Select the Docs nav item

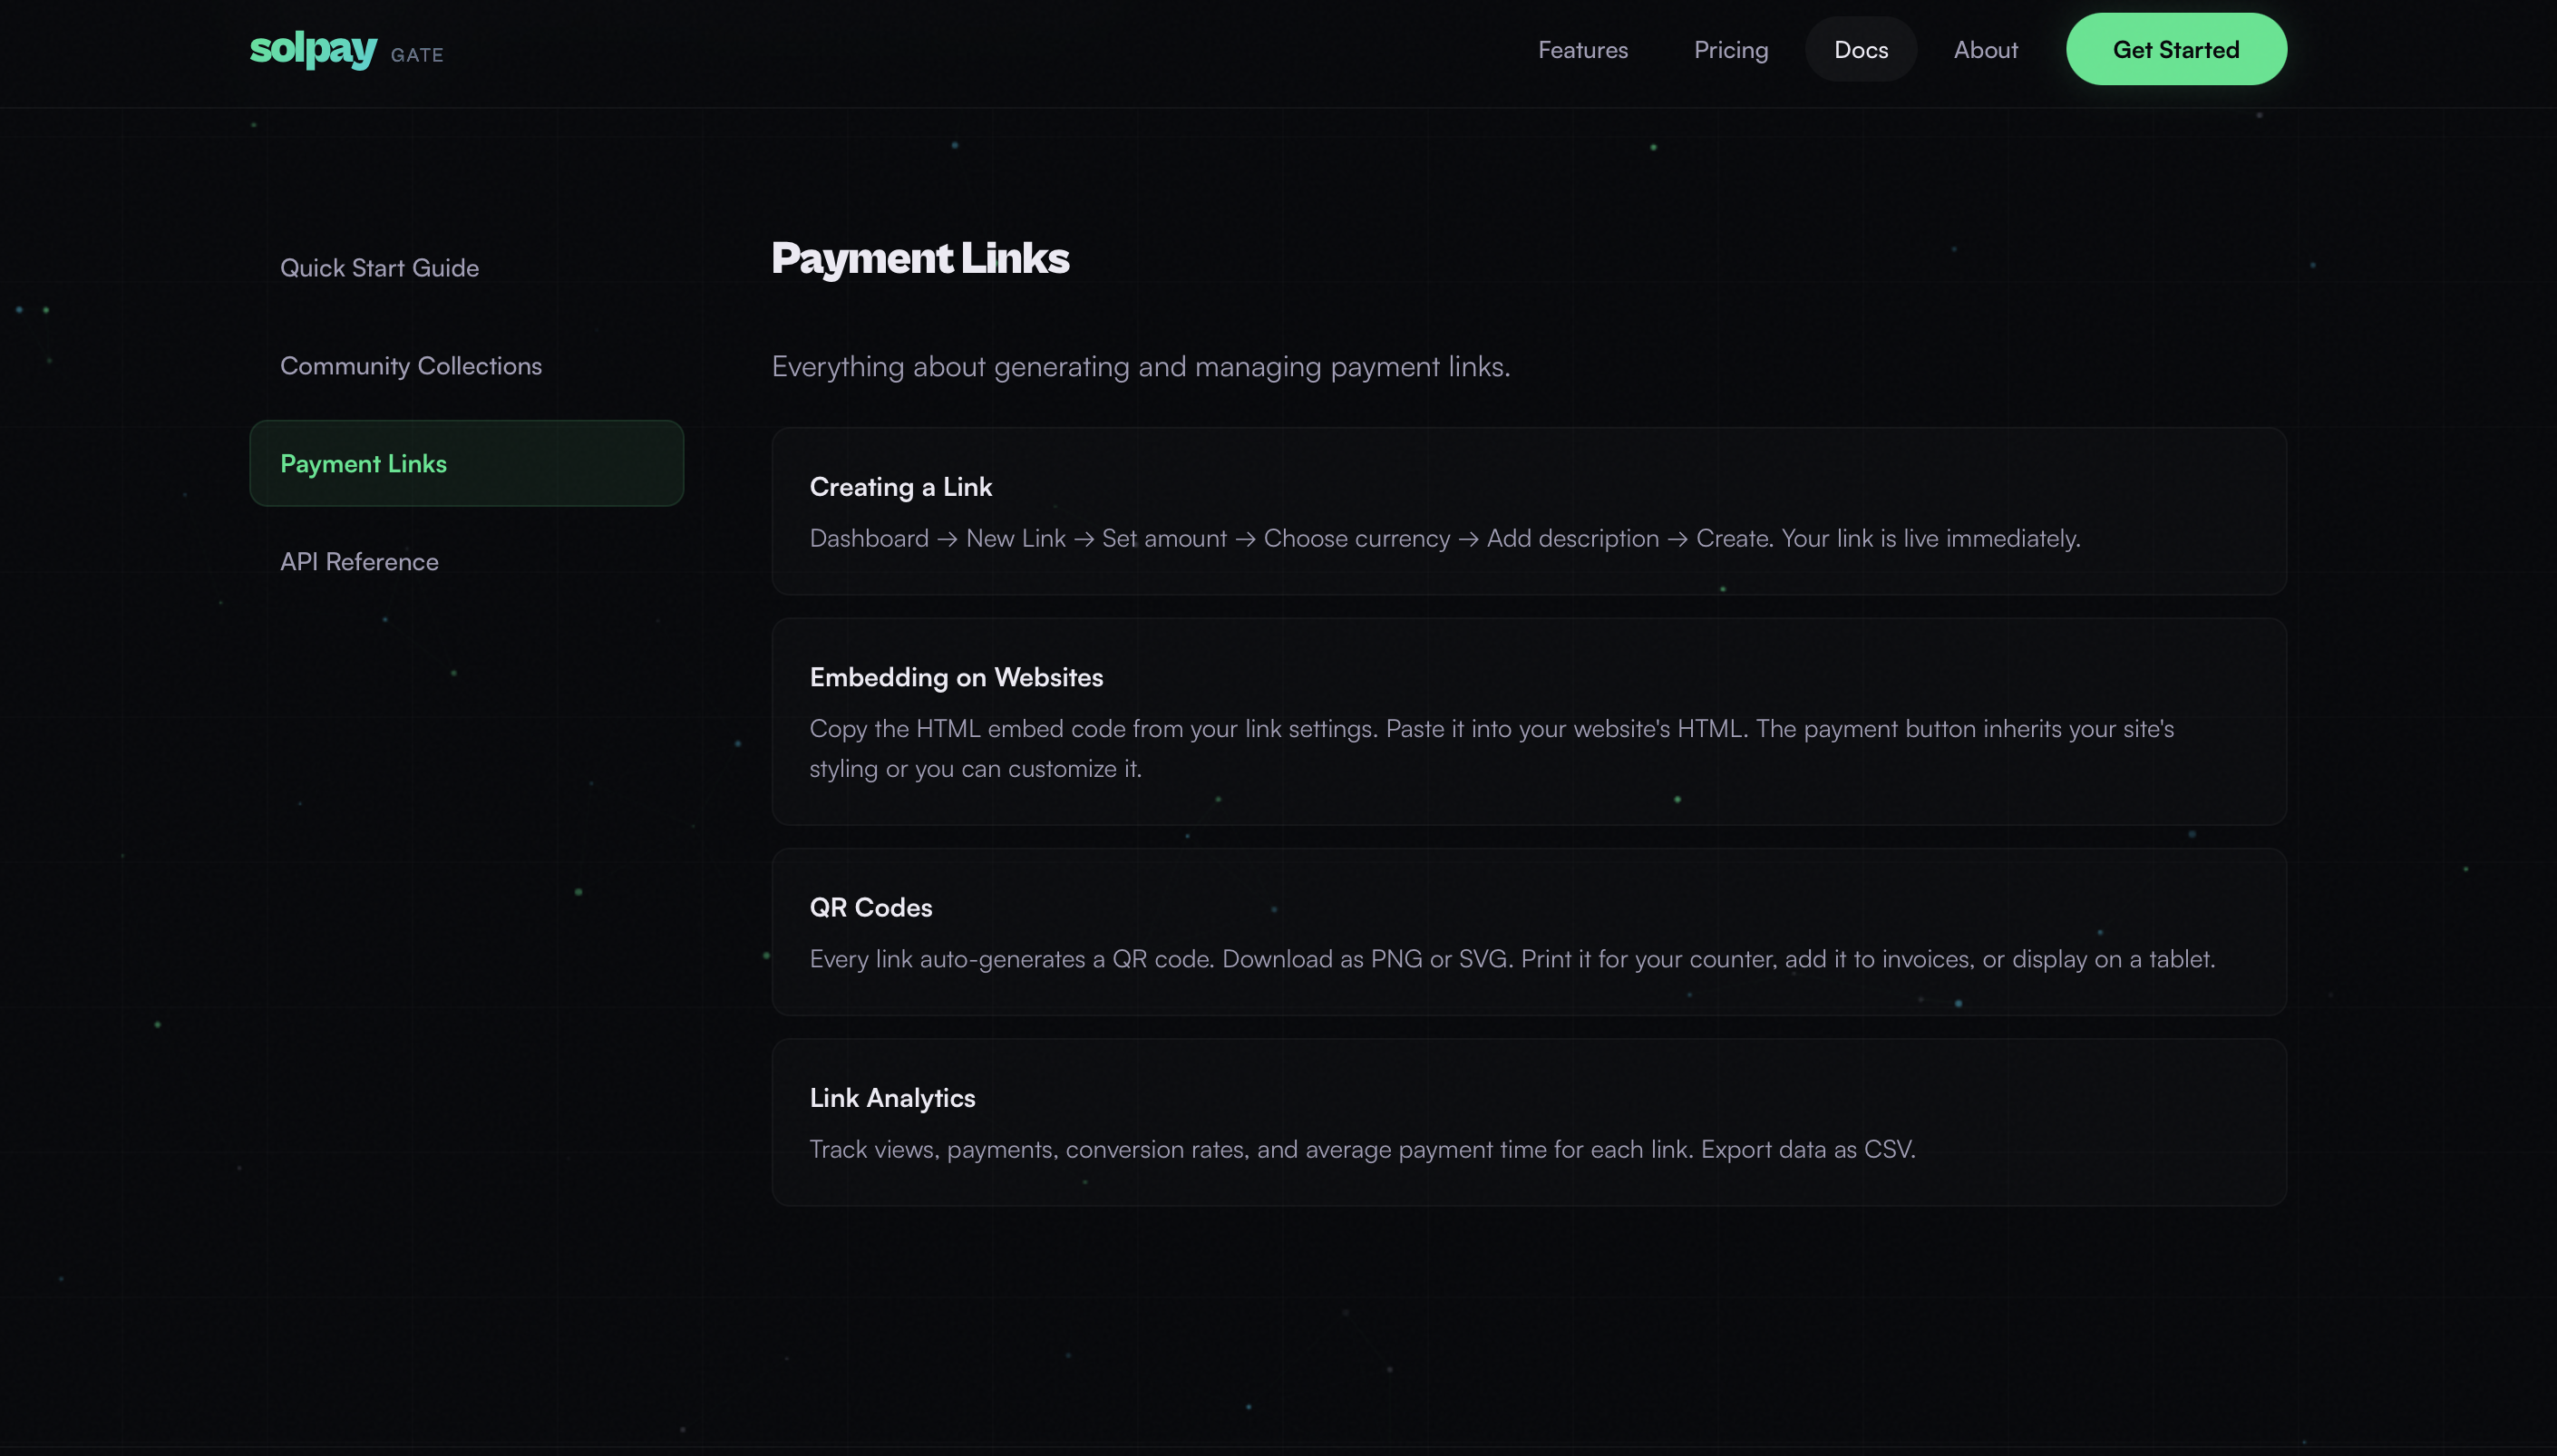tap(1860, 49)
